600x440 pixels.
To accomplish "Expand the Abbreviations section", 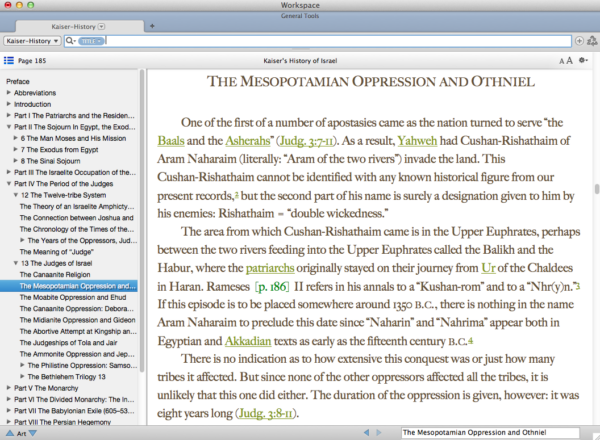I will 8,93.
